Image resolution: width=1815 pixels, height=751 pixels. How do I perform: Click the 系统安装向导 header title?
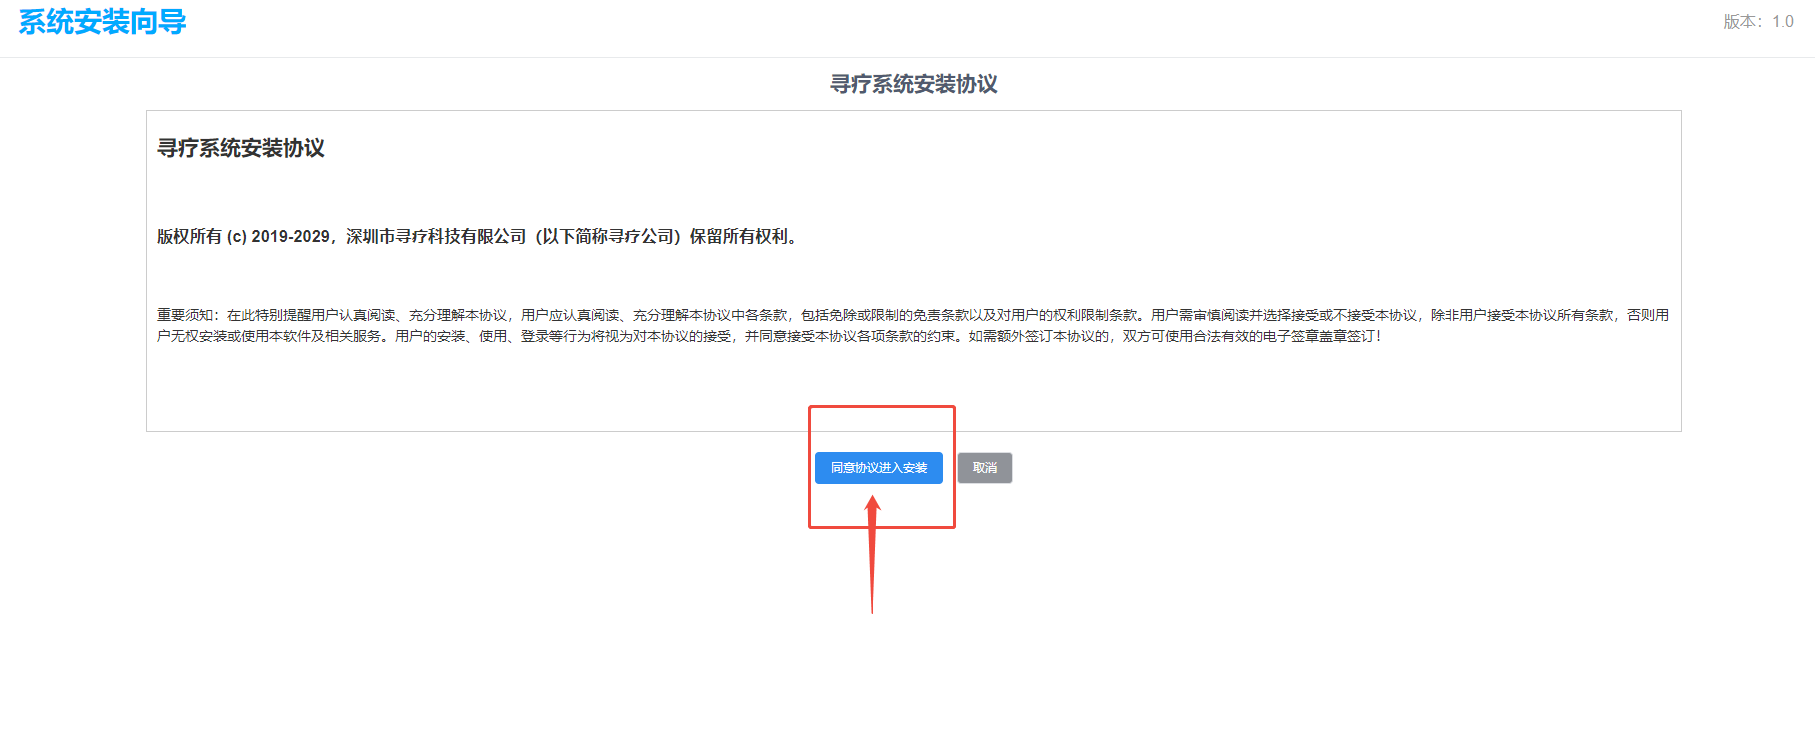pos(102,22)
